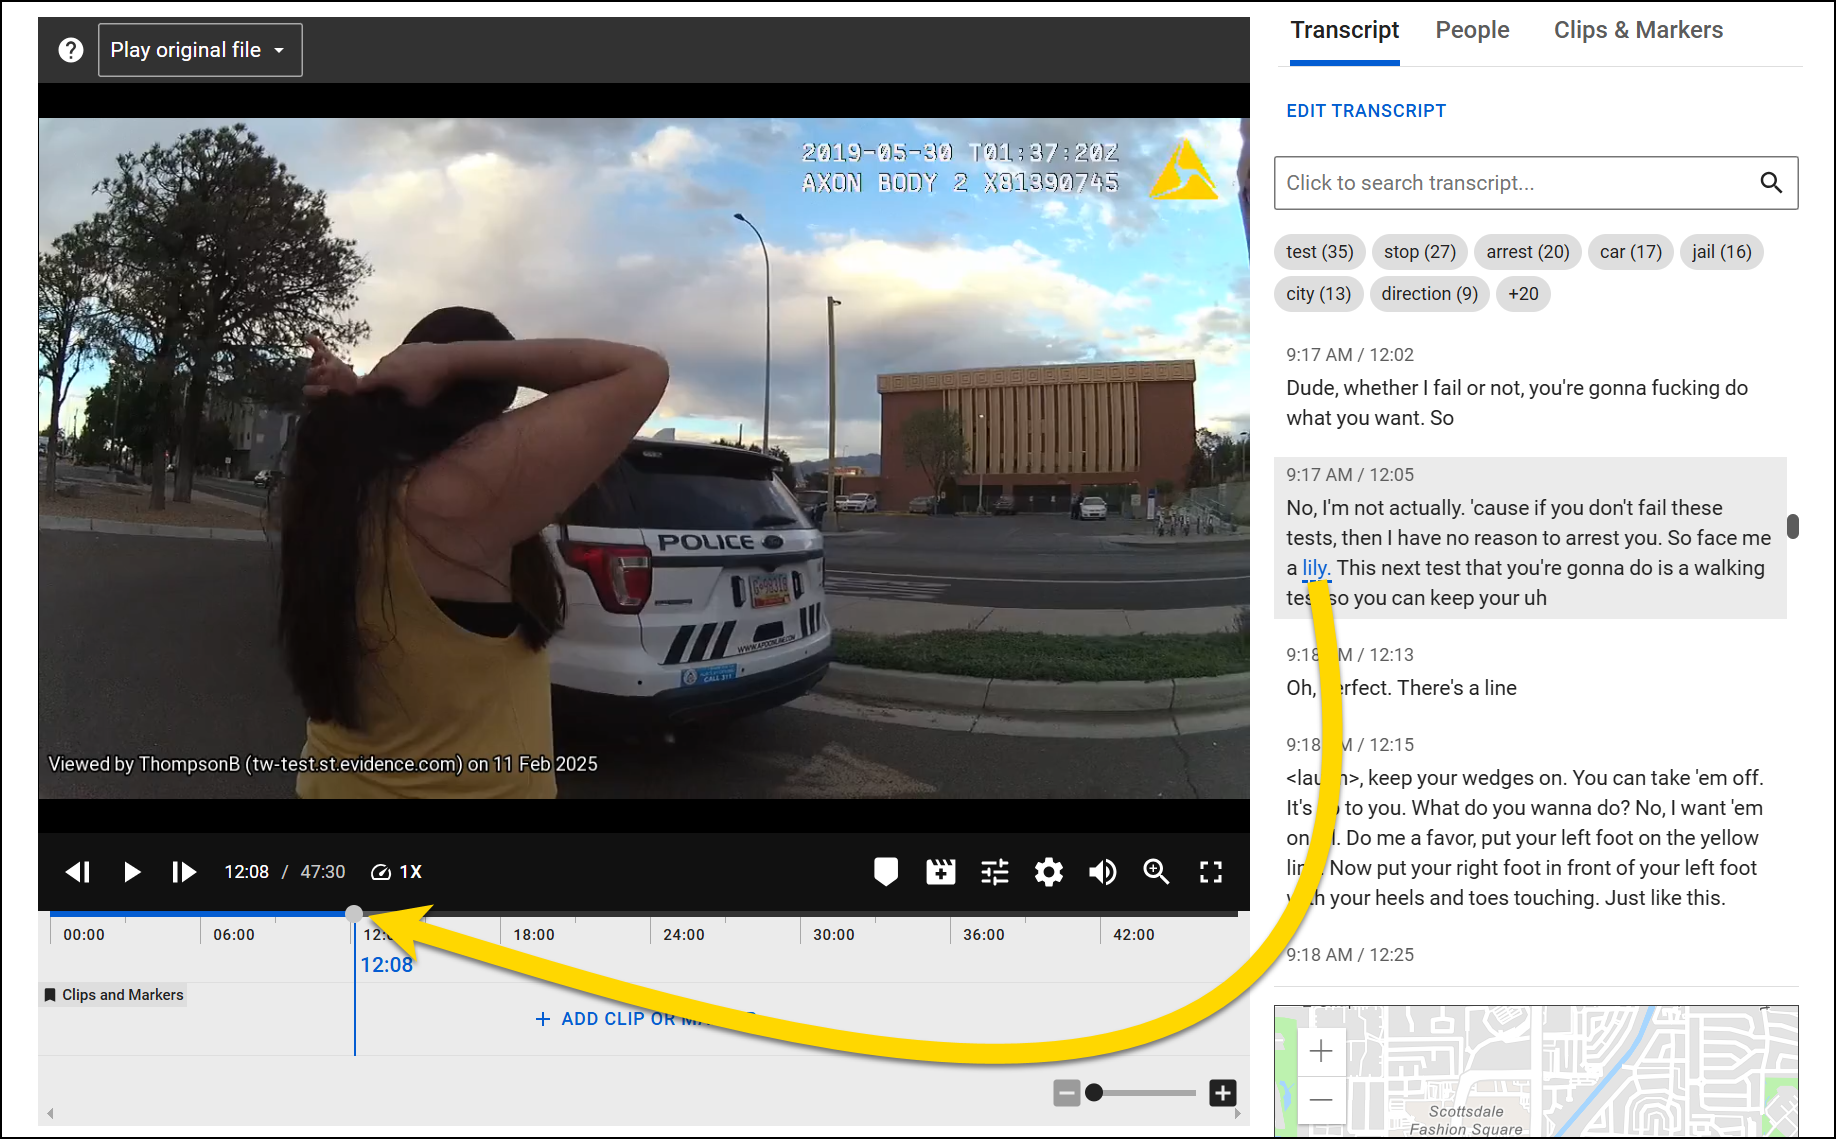Toggle fullscreen video mode
This screenshot has width=1836, height=1139.
(x=1210, y=872)
